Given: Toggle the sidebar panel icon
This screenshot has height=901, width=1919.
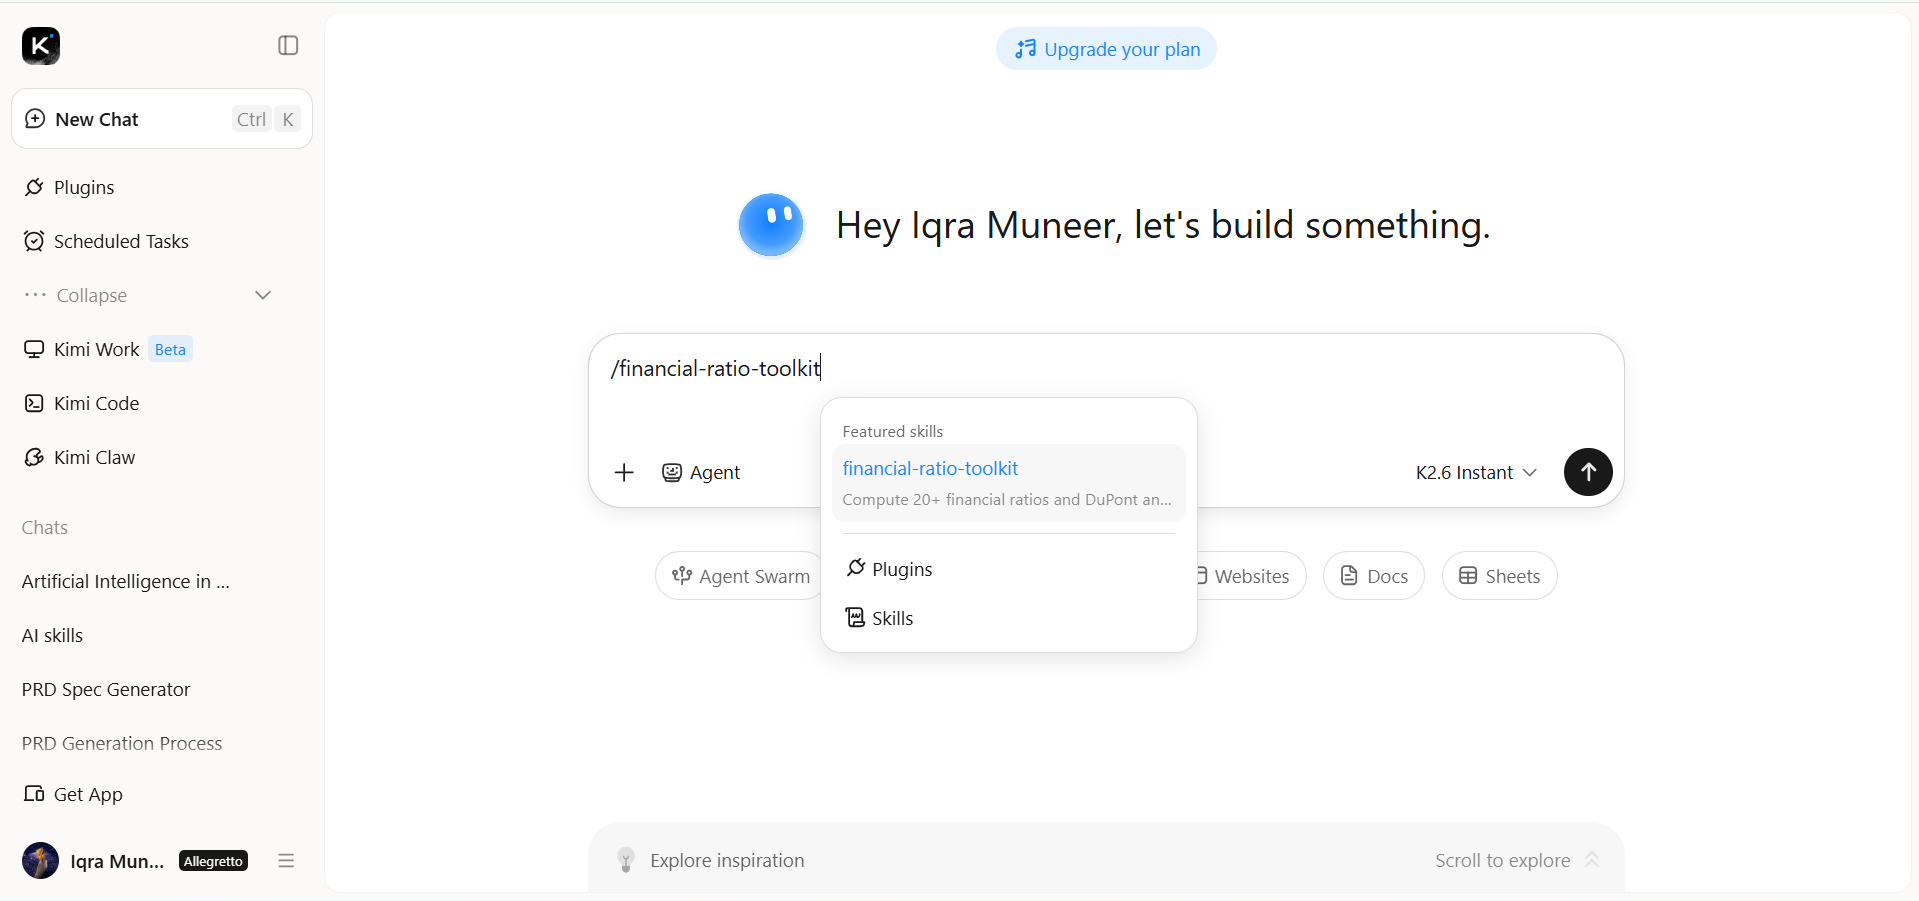Looking at the screenshot, I should (x=288, y=46).
